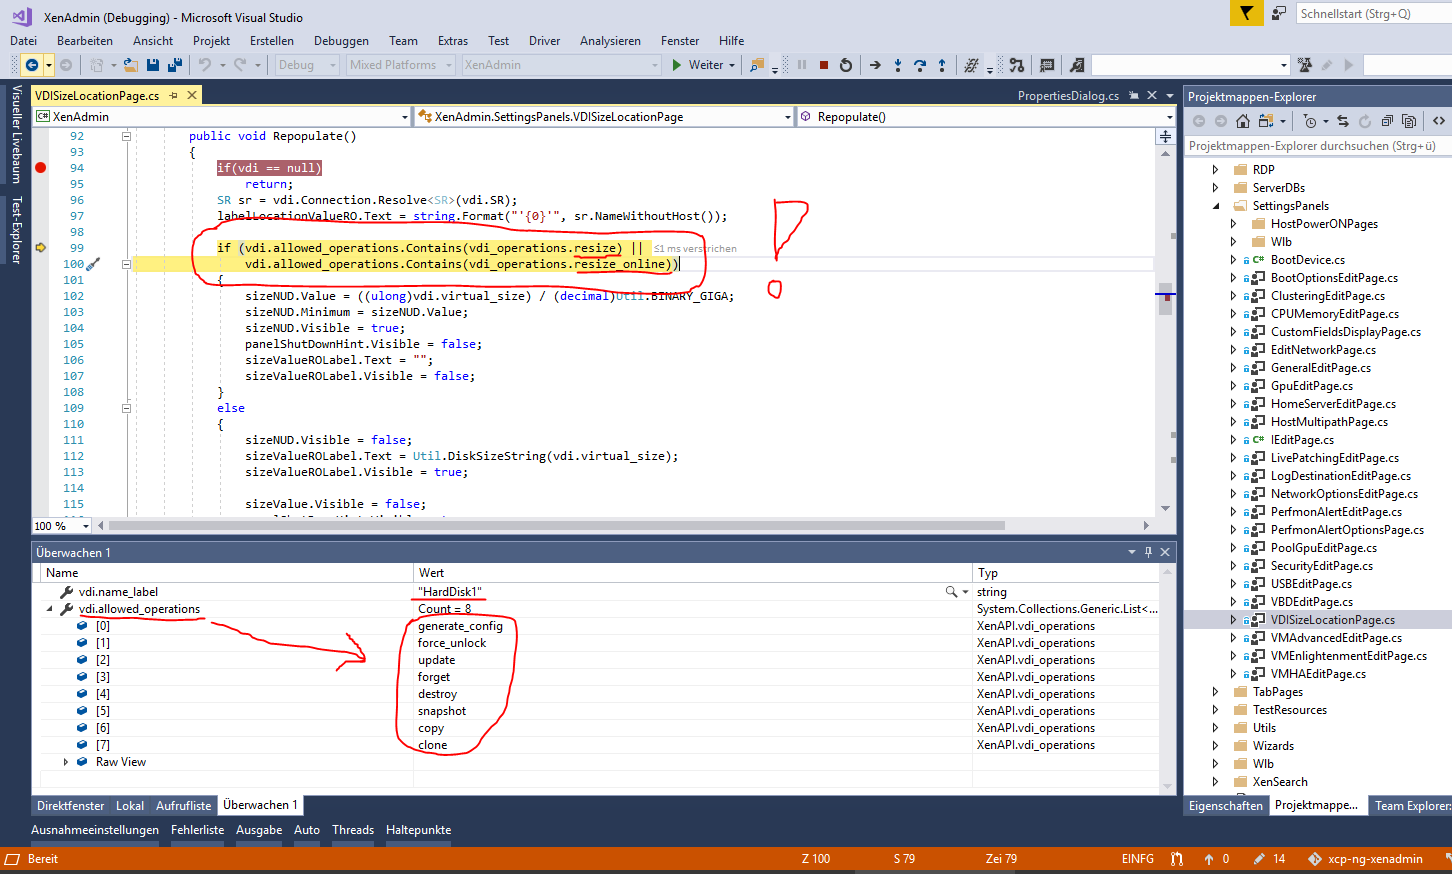The width and height of the screenshot is (1452, 874).
Task: Sync Projektmappen-Explorer with active document
Action: click(x=1343, y=120)
